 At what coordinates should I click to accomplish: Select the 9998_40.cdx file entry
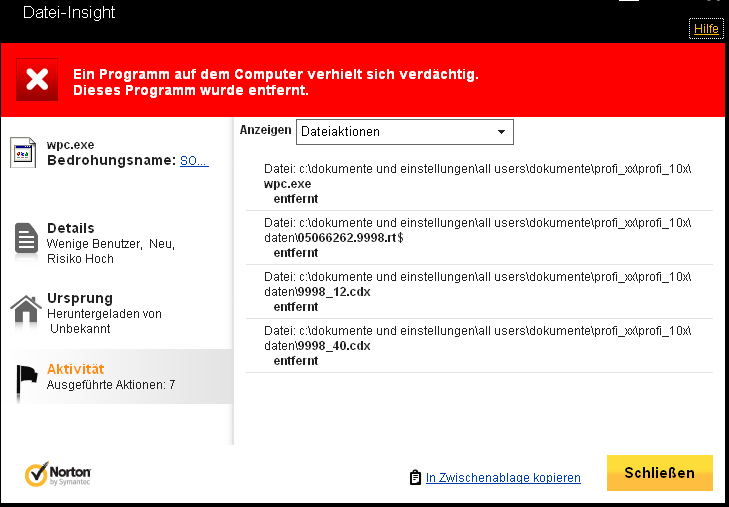pyautogui.click(x=479, y=345)
